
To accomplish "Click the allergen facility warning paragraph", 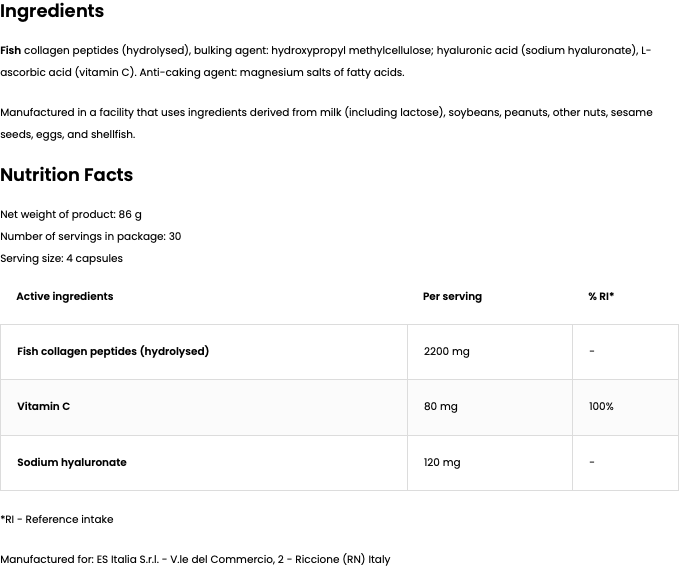I will tap(326, 123).
